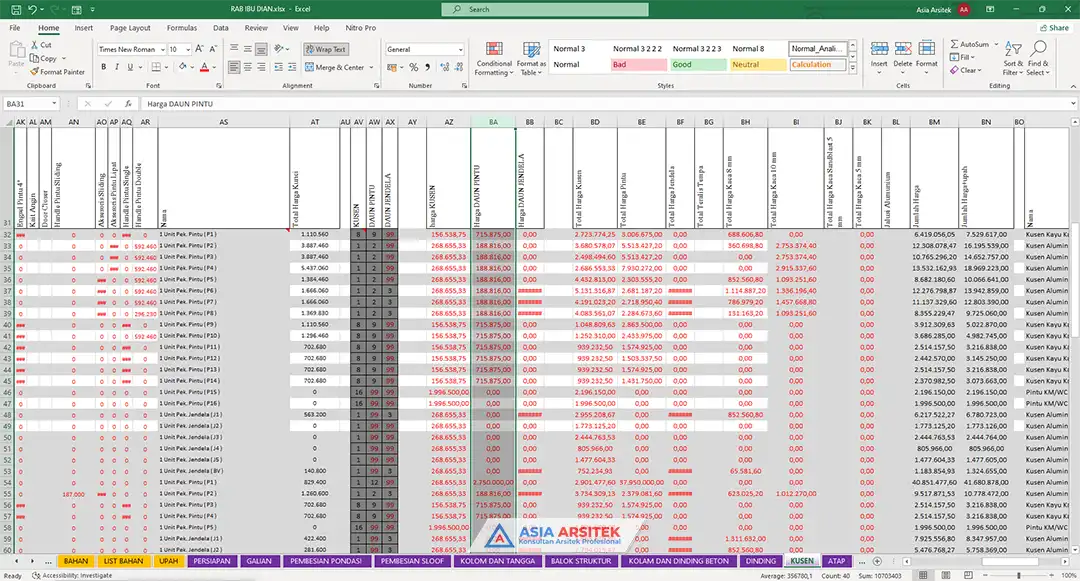Open the Formulas ribbon tab
The width and height of the screenshot is (1080, 581).
coord(181,28)
